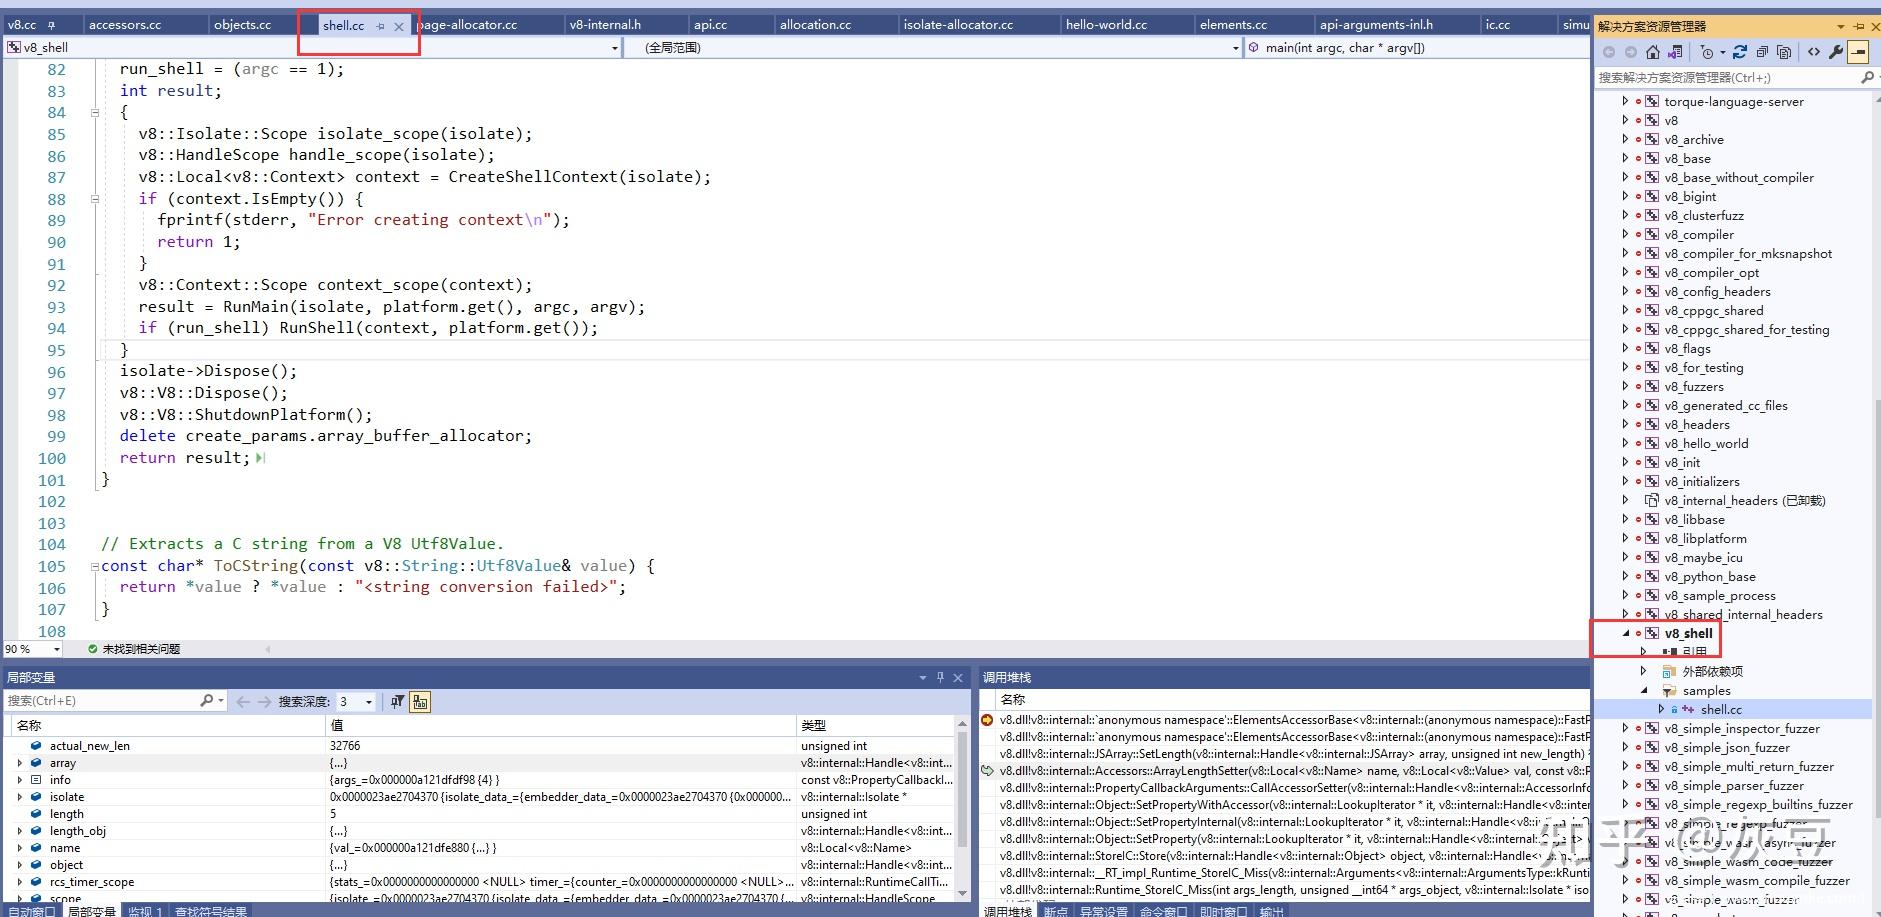Switch to the 断点 (Breakpoints) tab
The height and width of the screenshot is (917, 1881).
pos(1055,911)
